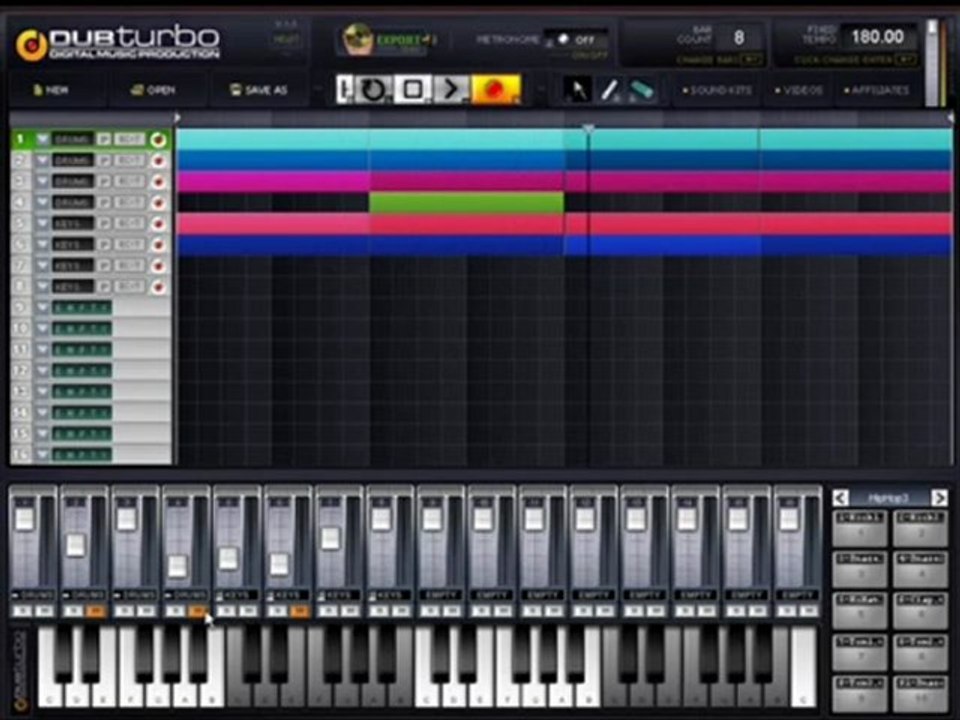
Task: Stop playback with the square Stop button
Action: (x=412, y=89)
